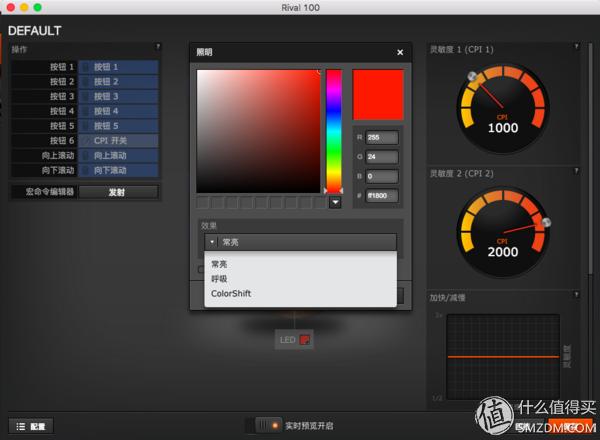This screenshot has width=600, height=440.
Task: Open help for the 操作 panel
Action: [x=158, y=47]
